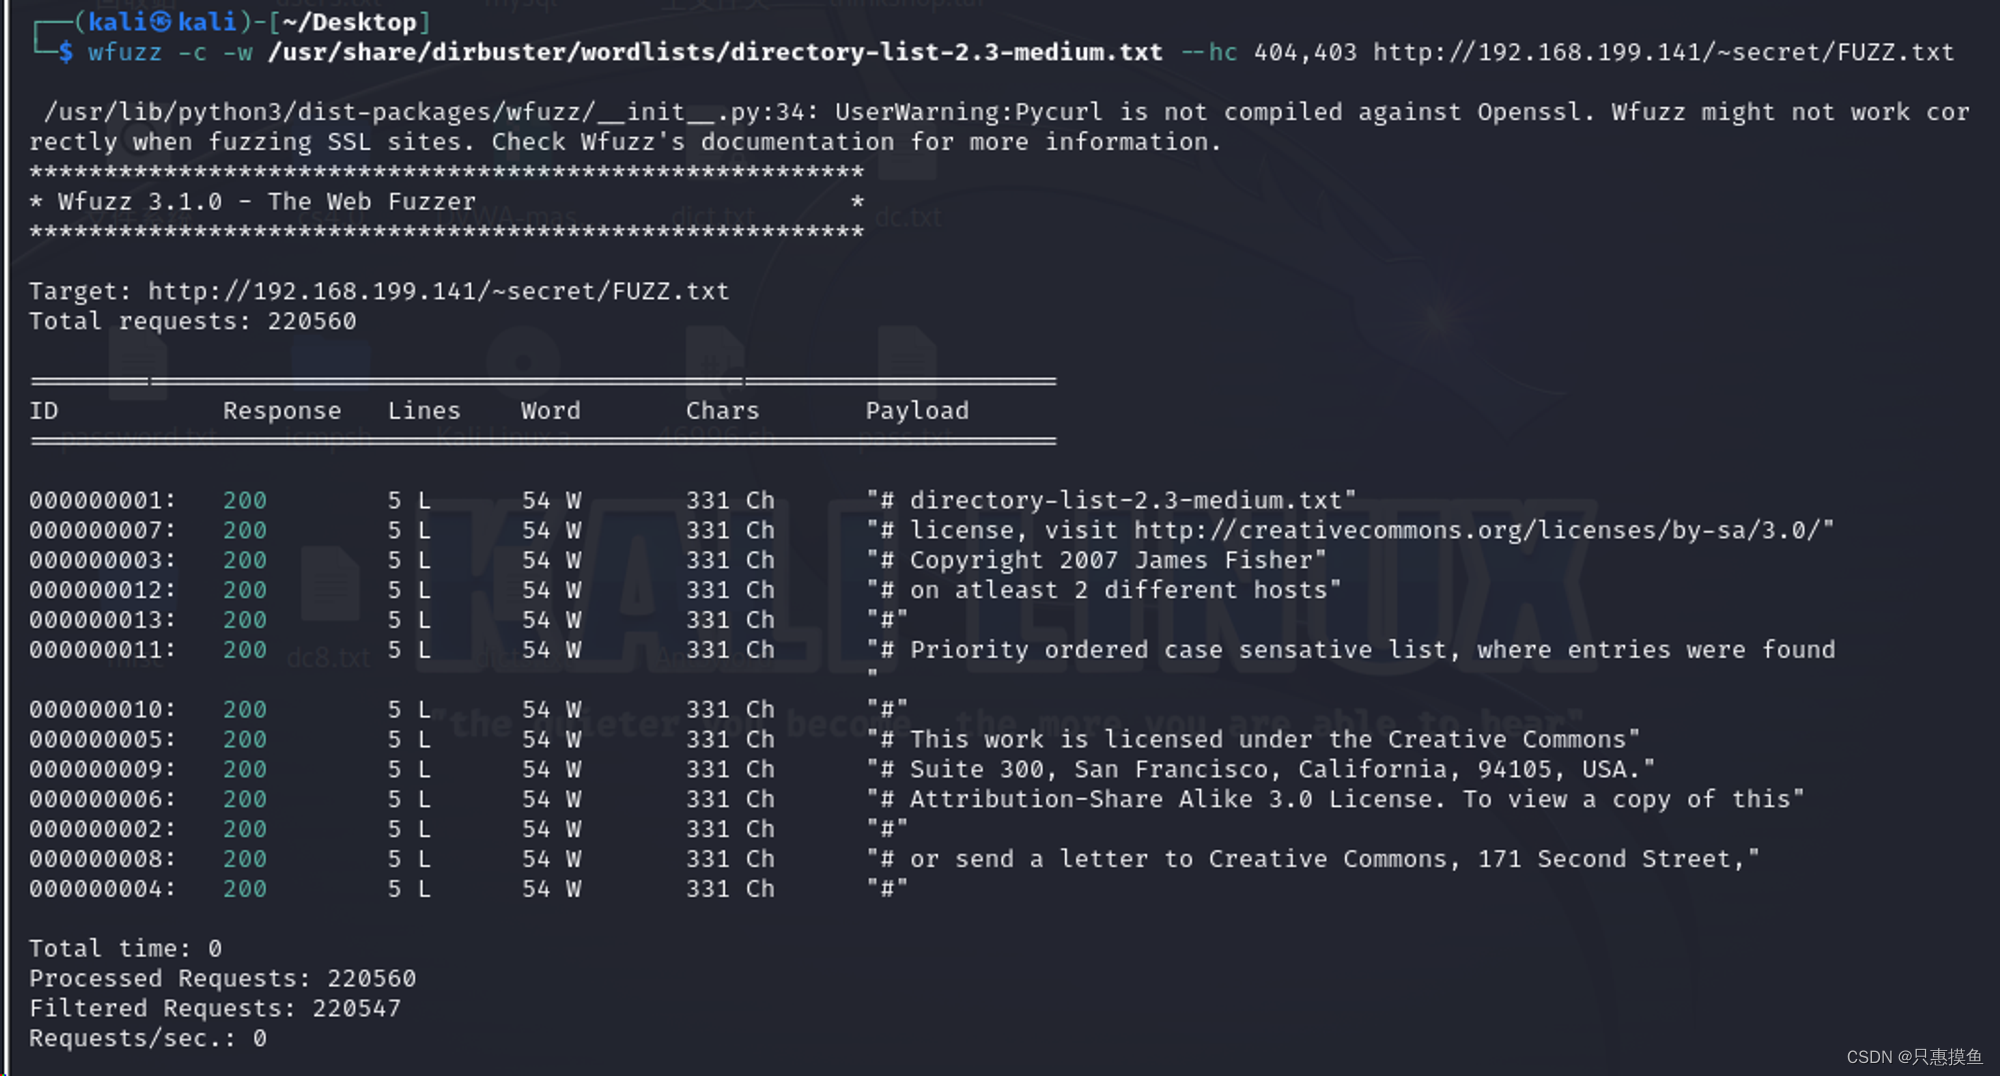The height and width of the screenshot is (1076, 2000).
Task: Click the 'Response' column header
Action: [282, 411]
